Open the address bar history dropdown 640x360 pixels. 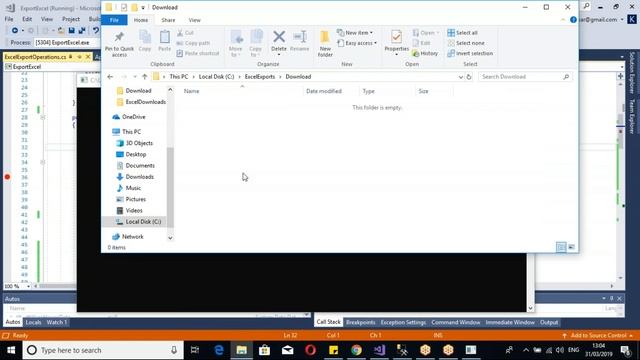click(x=460, y=77)
